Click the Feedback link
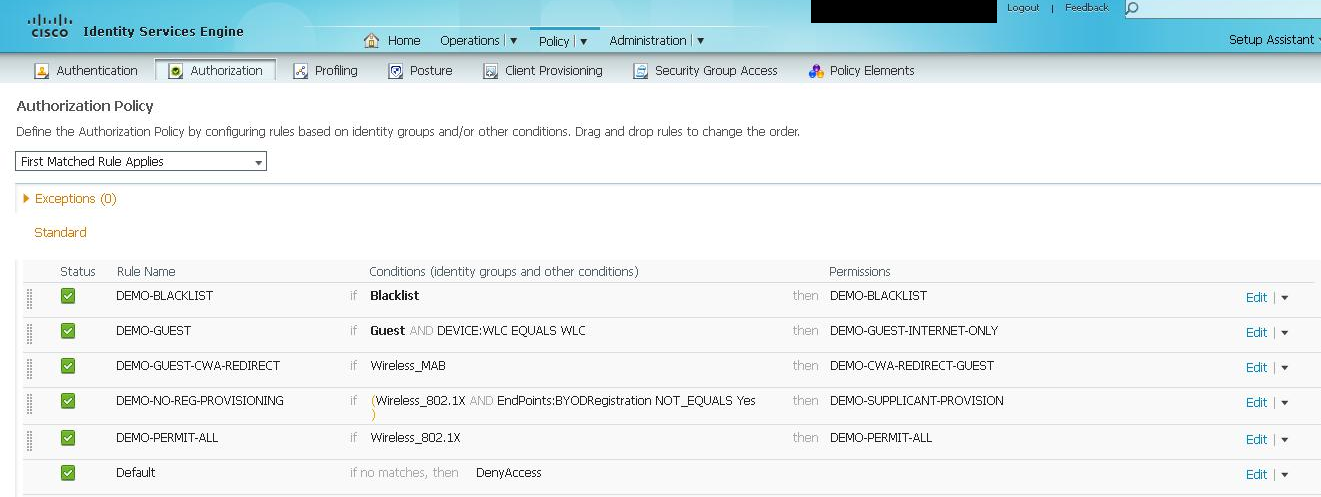This screenshot has height=497, width=1321. pyautogui.click(x=1087, y=8)
